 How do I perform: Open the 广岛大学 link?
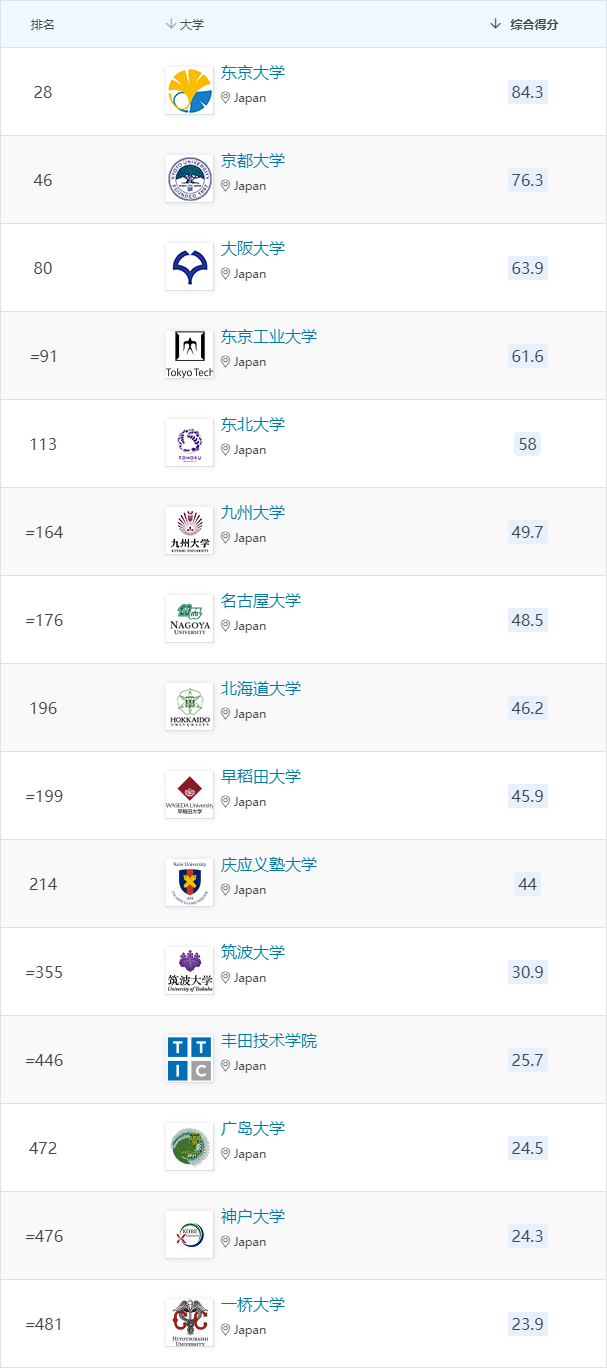pos(253,1129)
